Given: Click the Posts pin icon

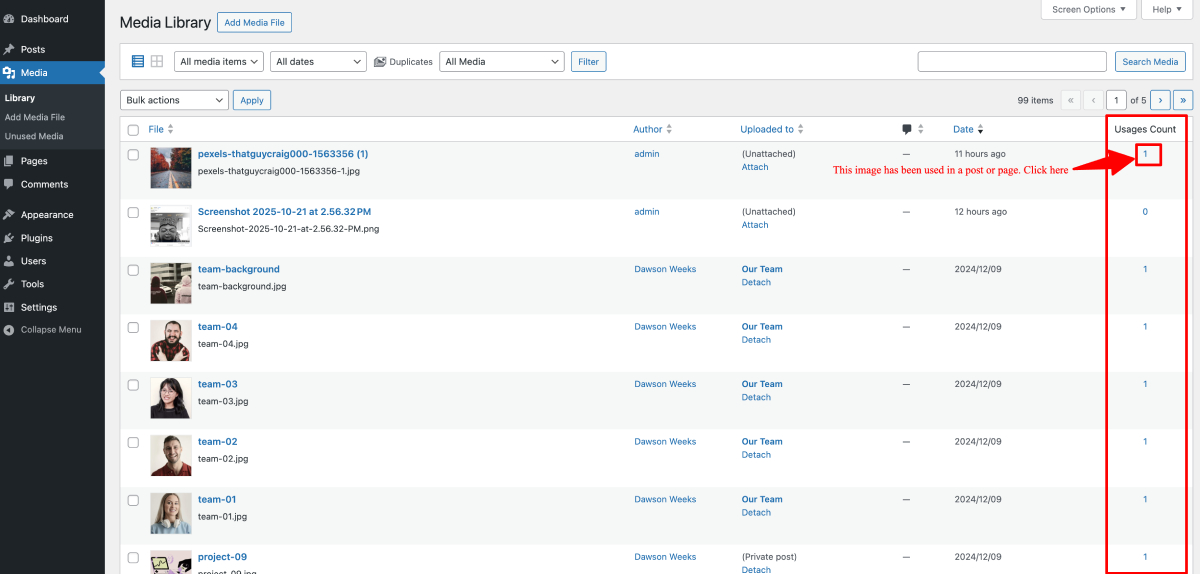Looking at the screenshot, I should pos(9,49).
